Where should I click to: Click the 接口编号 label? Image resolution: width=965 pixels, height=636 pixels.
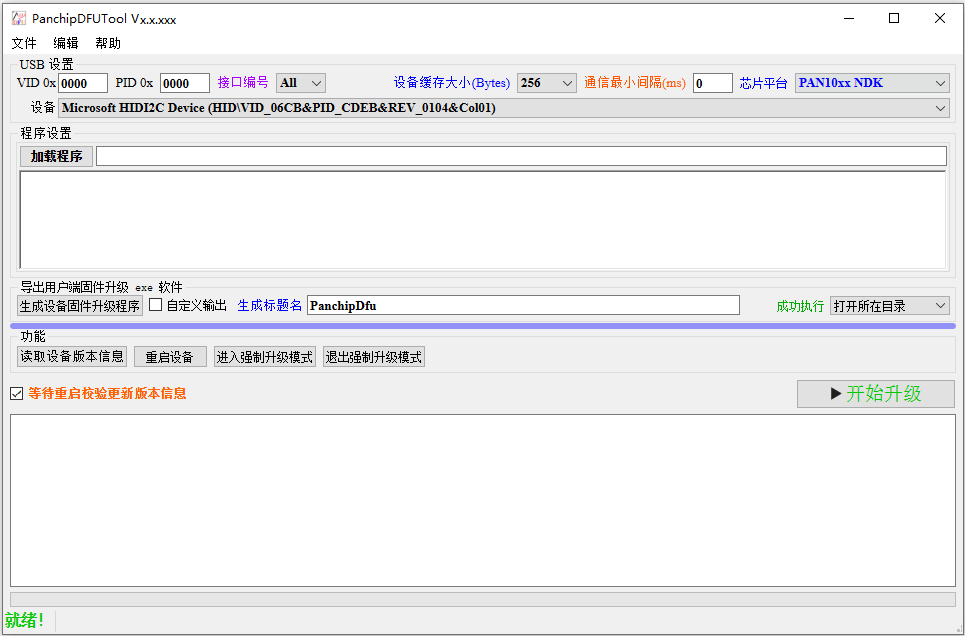click(243, 83)
